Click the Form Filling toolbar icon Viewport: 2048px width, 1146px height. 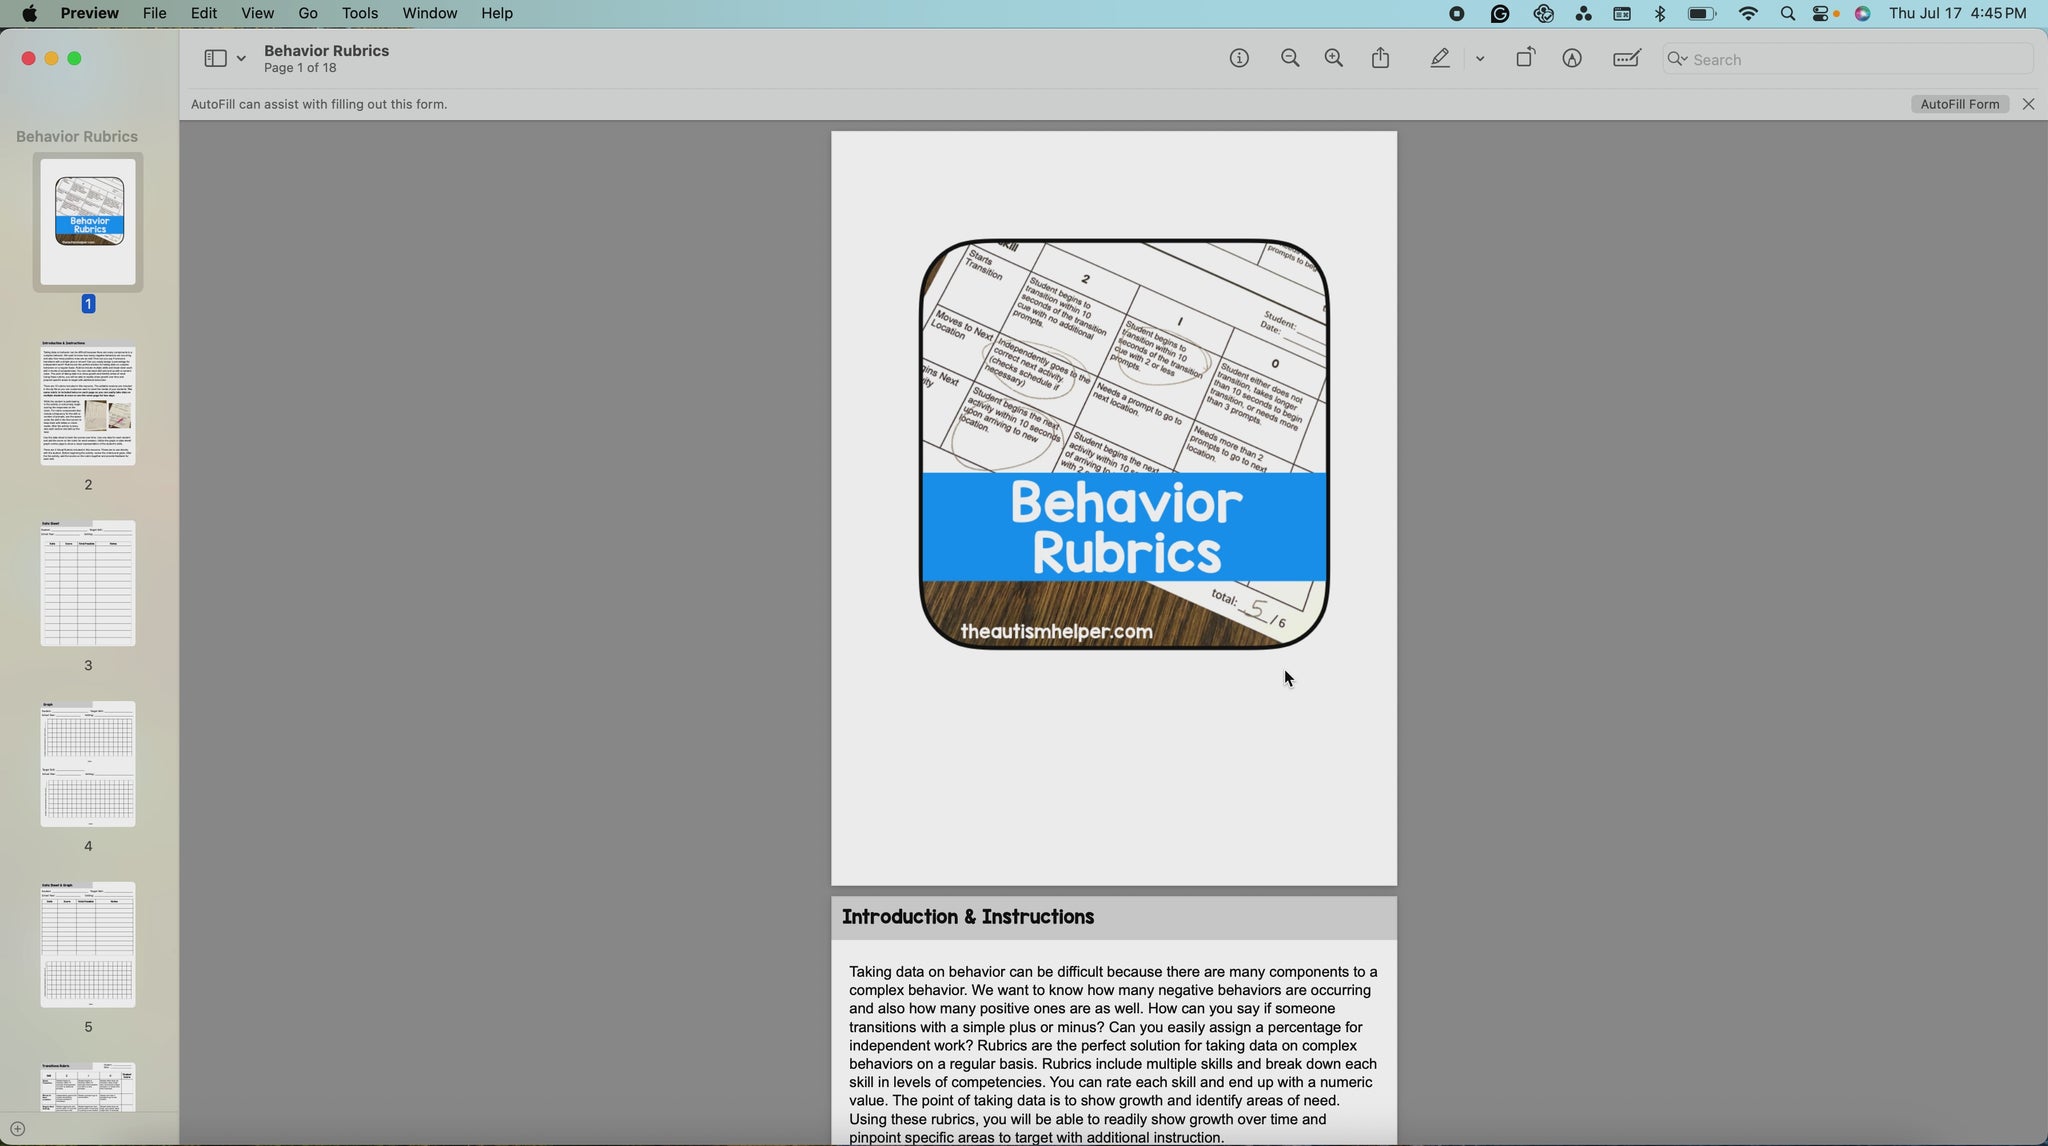click(1627, 59)
